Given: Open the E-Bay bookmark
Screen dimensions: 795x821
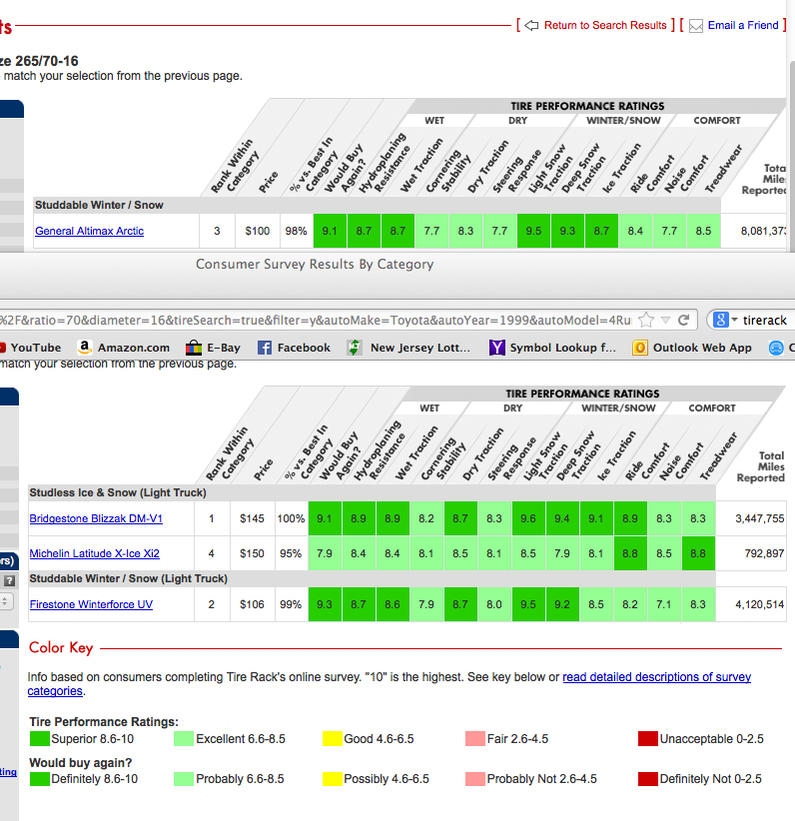Looking at the screenshot, I should pyautogui.click(x=213, y=348).
